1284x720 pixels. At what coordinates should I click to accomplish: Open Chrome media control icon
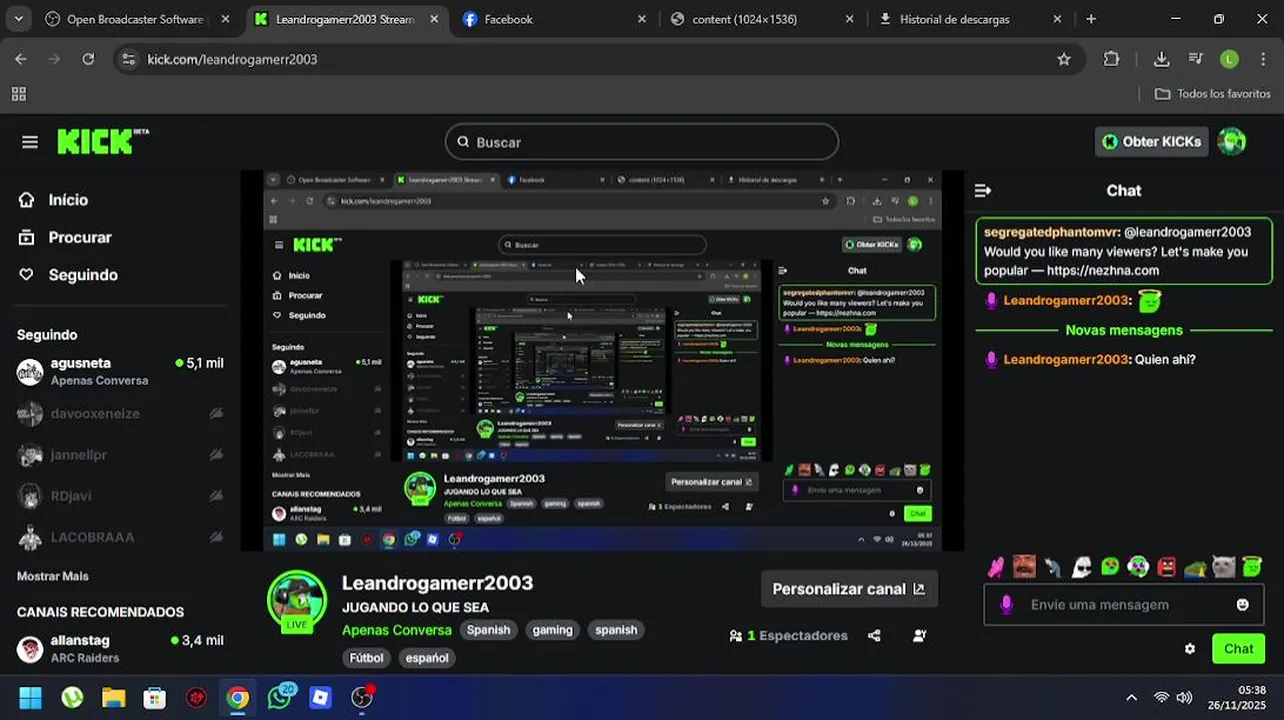pyautogui.click(x=1196, y=59)
